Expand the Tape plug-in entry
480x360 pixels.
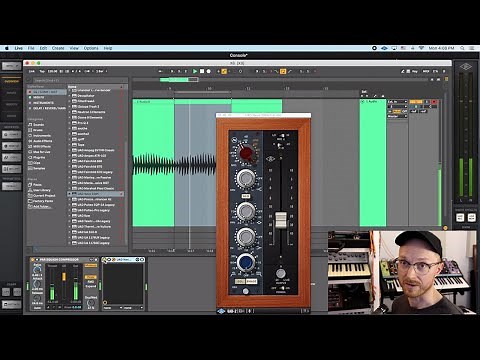(70, 145)
